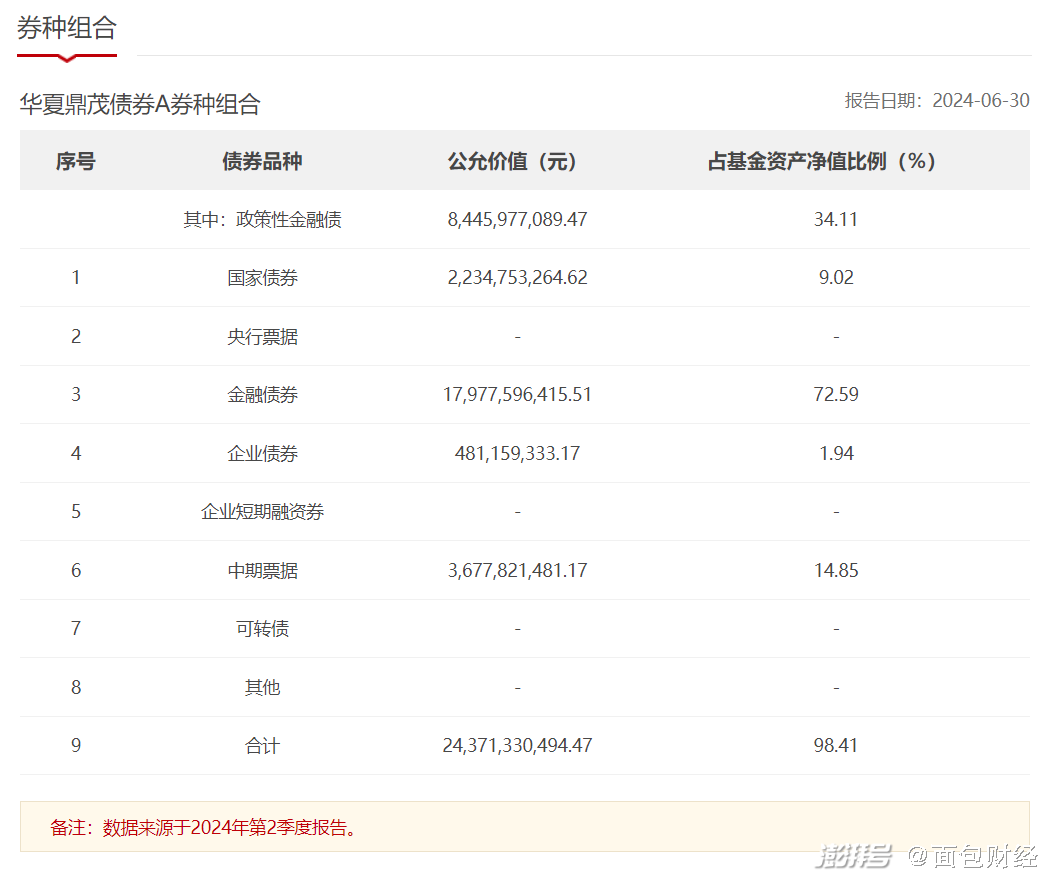Click row number 9 in 合计 row
This screenshot has width=1052, height=876.
point(76,746)
